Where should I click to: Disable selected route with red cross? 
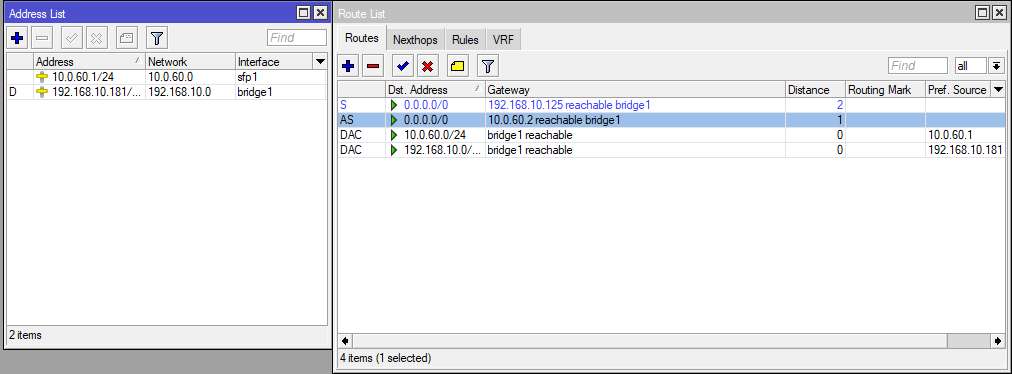(427, 66)
